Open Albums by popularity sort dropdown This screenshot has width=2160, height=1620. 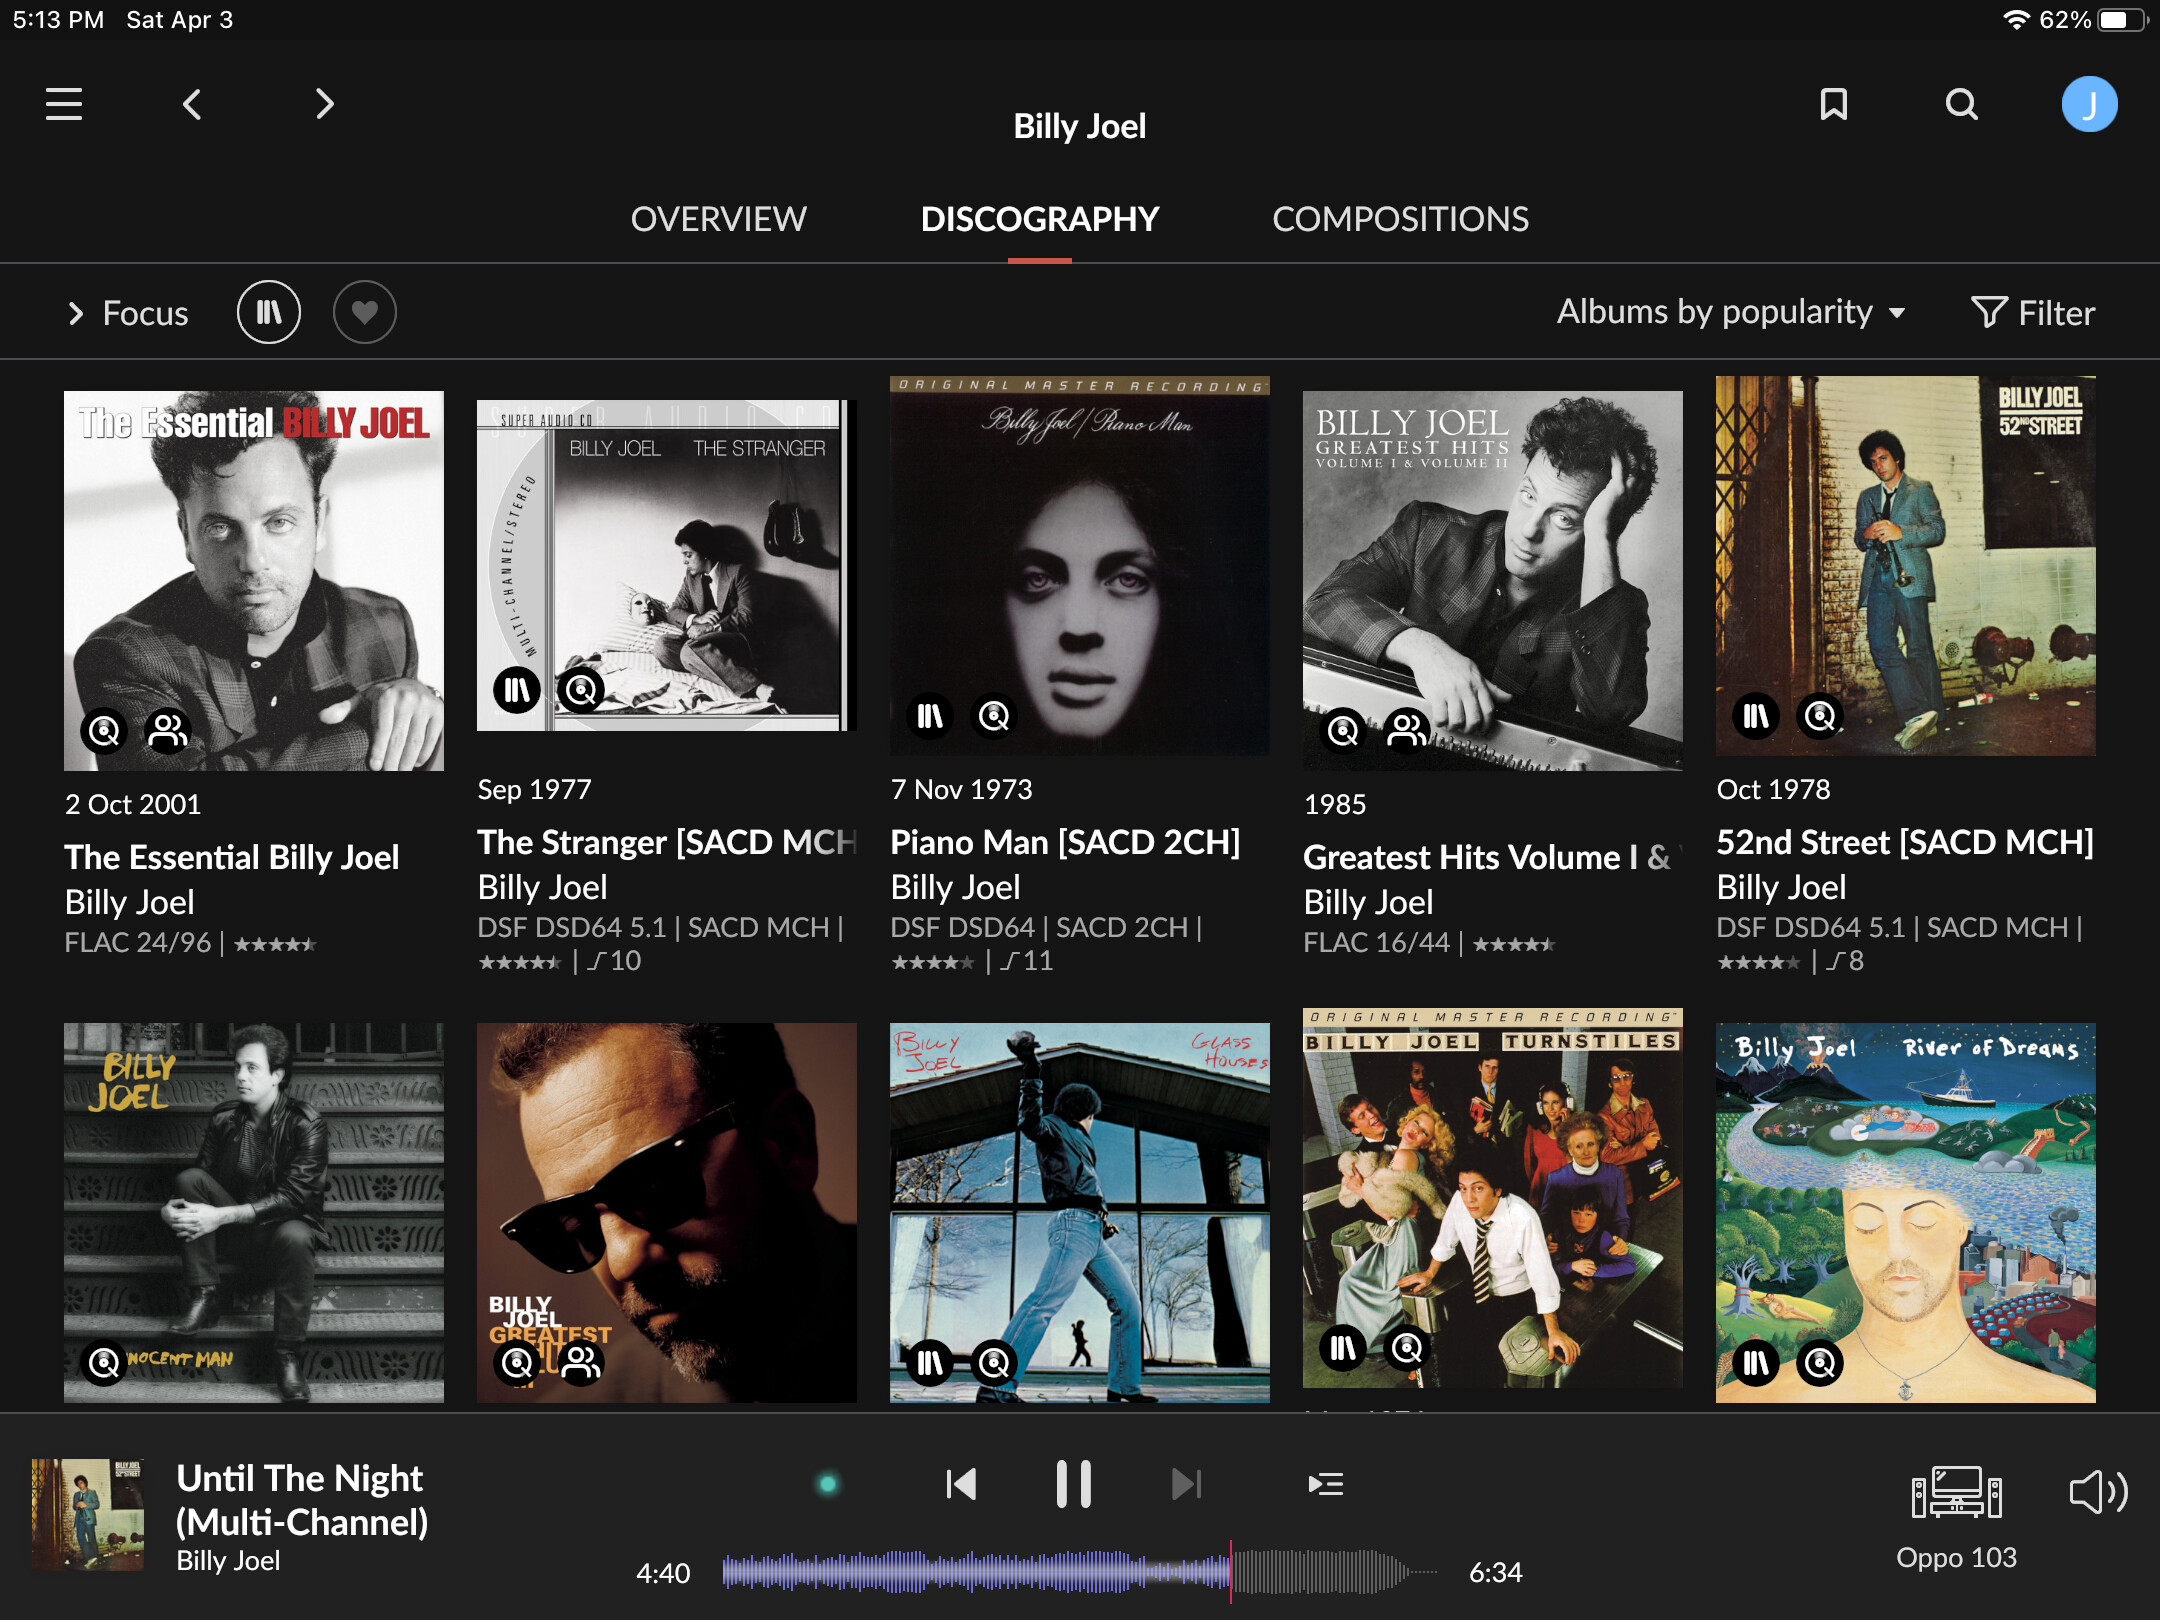tap(1730, 312)
